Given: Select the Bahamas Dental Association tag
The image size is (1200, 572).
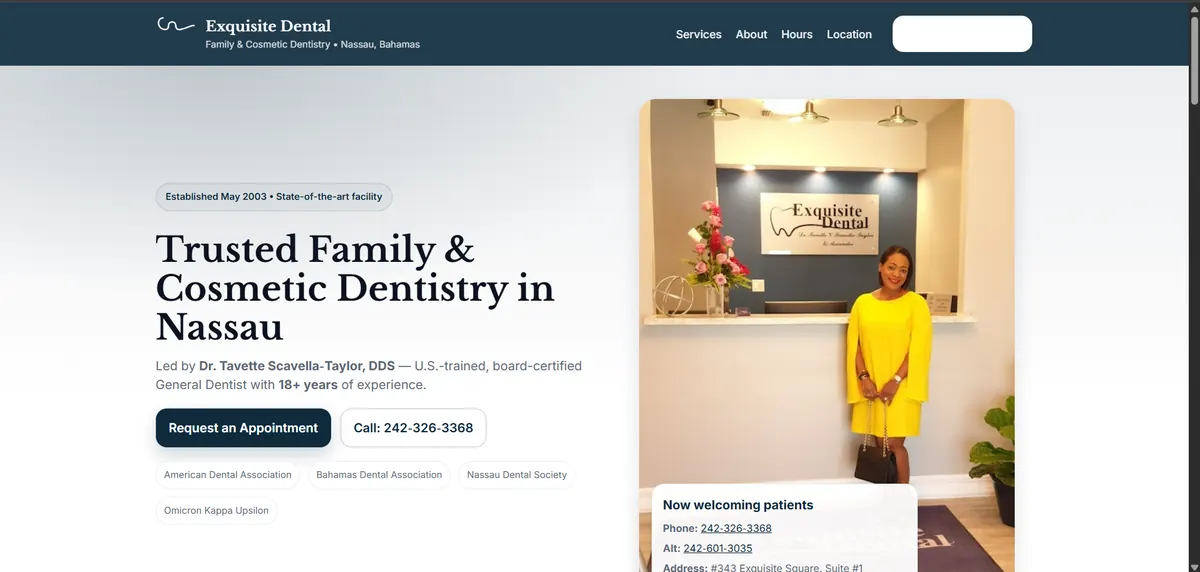Looking at the screenshot, I should [379, 475].
